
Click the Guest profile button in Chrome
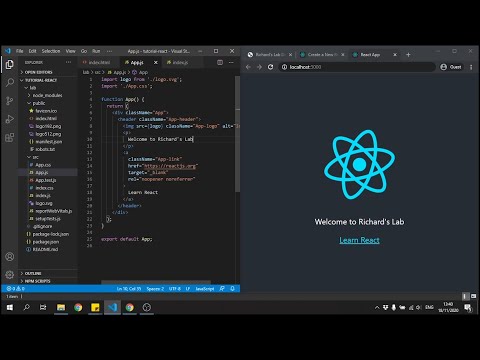451,67
